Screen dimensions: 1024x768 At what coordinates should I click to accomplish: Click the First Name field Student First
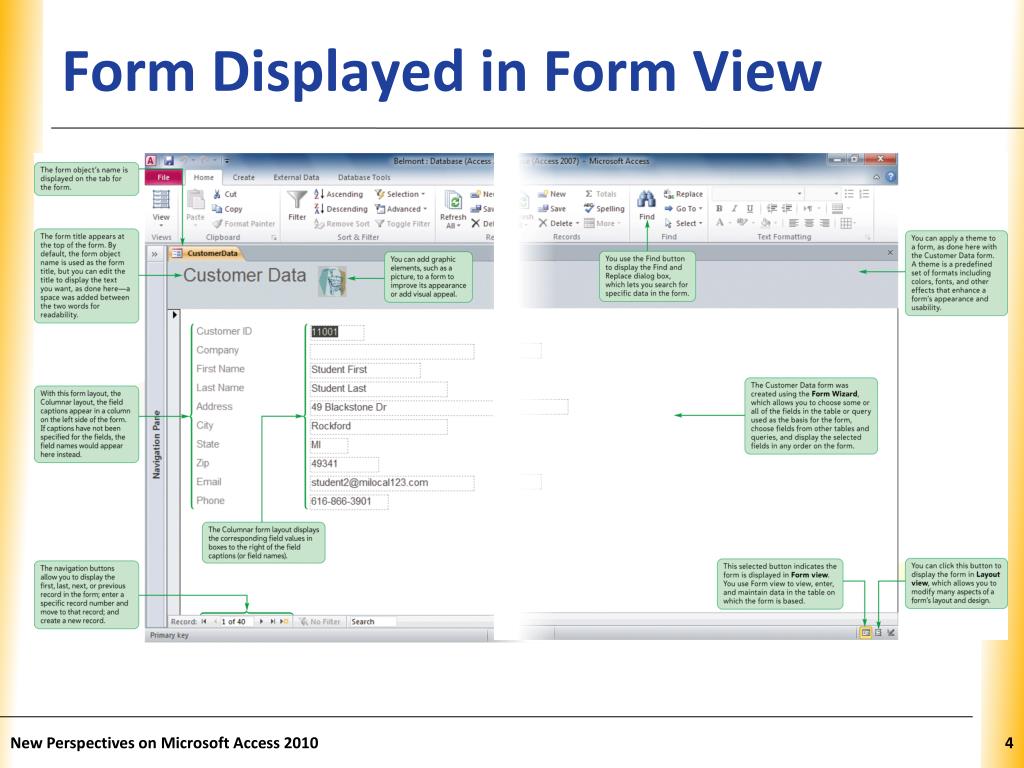coord(364,370)
